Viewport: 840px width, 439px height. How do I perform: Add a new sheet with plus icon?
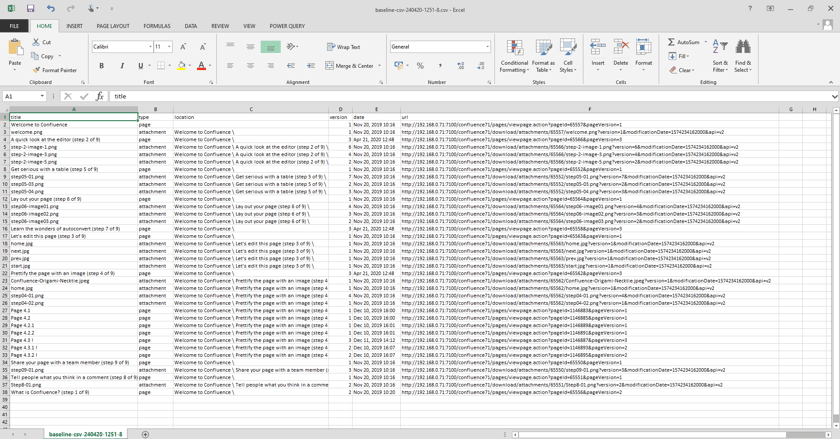tap(145, 434)
